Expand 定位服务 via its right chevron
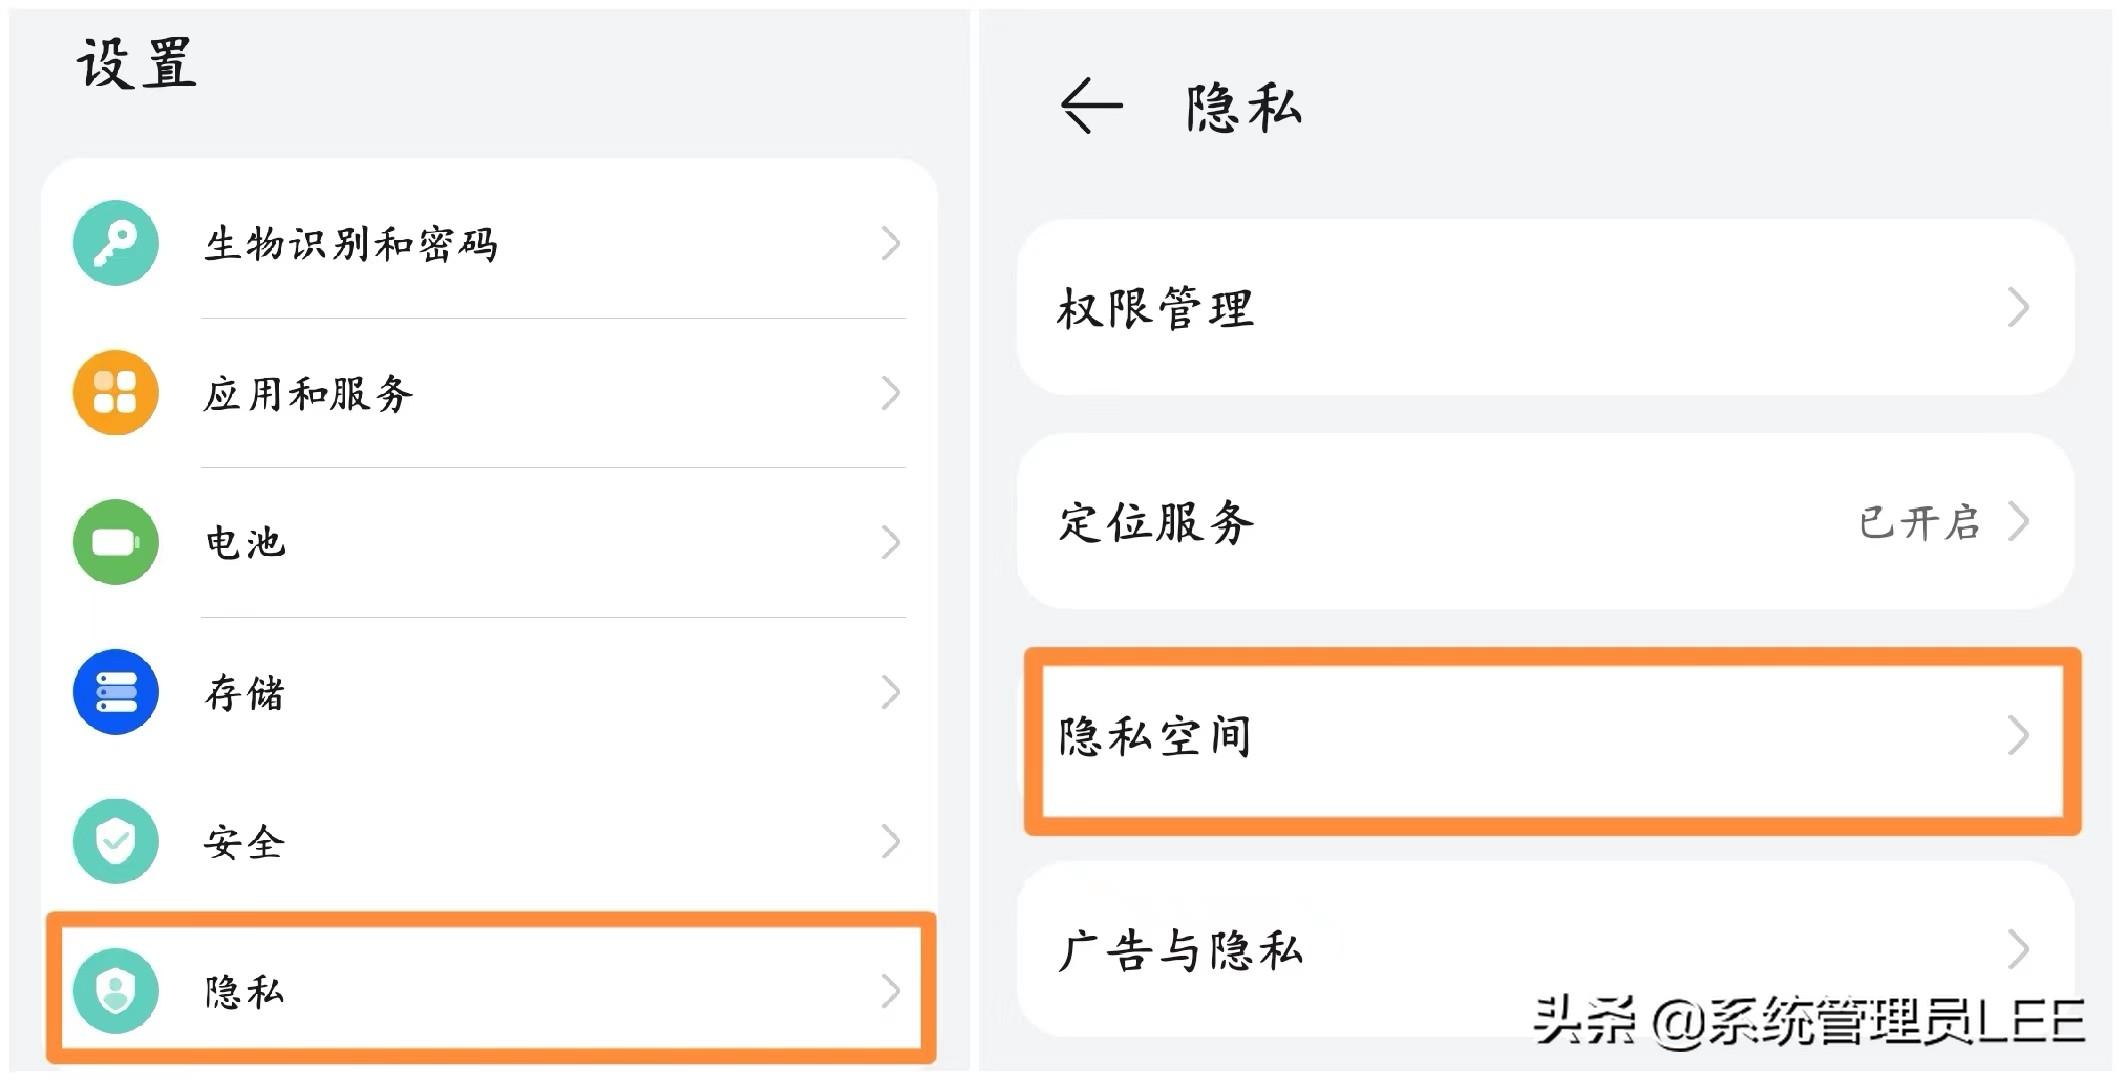This screenshot has width=2121, height=1080. coord(2021,520)
